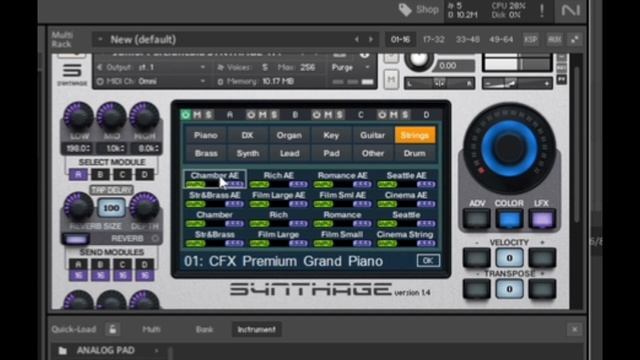The height and width of the screenshot is (360, 640).
Task: Close the Quick-Load panel
Action: click(574, 329)
